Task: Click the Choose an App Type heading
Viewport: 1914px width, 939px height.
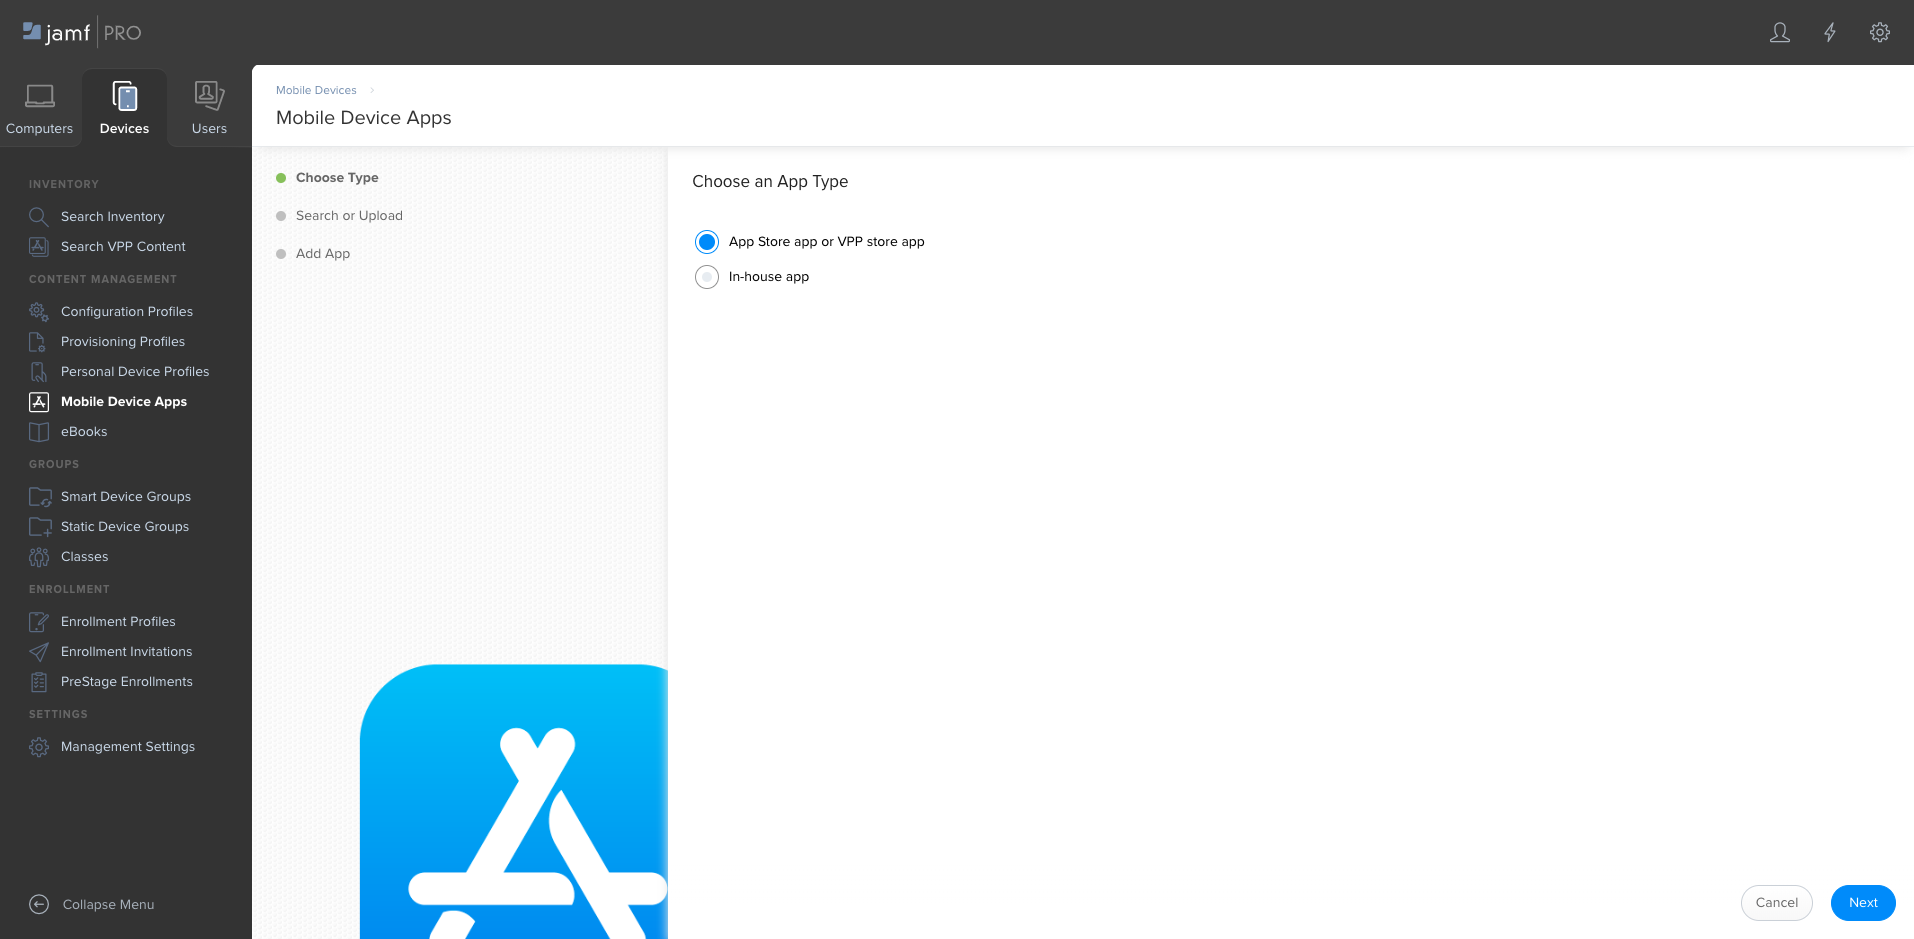Action: tap(770, 182)
